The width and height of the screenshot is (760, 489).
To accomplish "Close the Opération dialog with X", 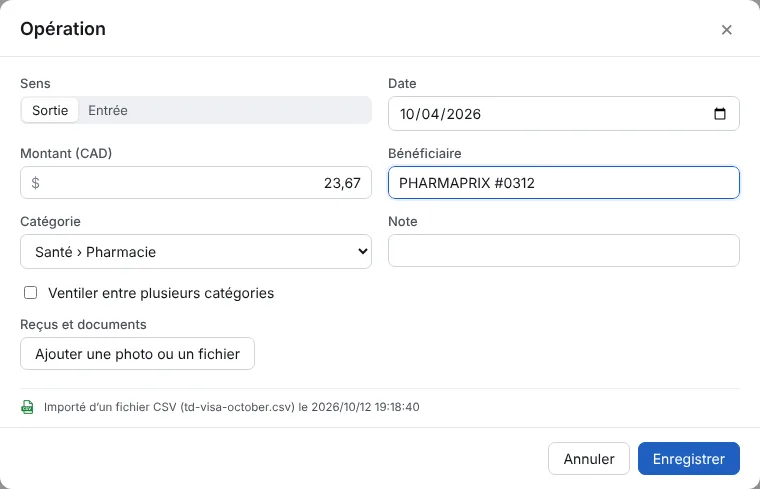I will 726,30.
